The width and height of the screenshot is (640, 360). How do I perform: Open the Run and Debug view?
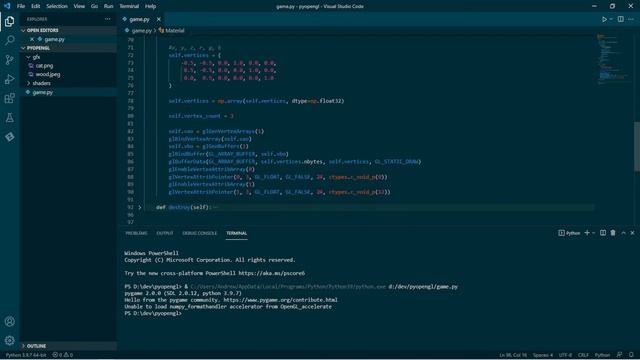coord(9,79)
